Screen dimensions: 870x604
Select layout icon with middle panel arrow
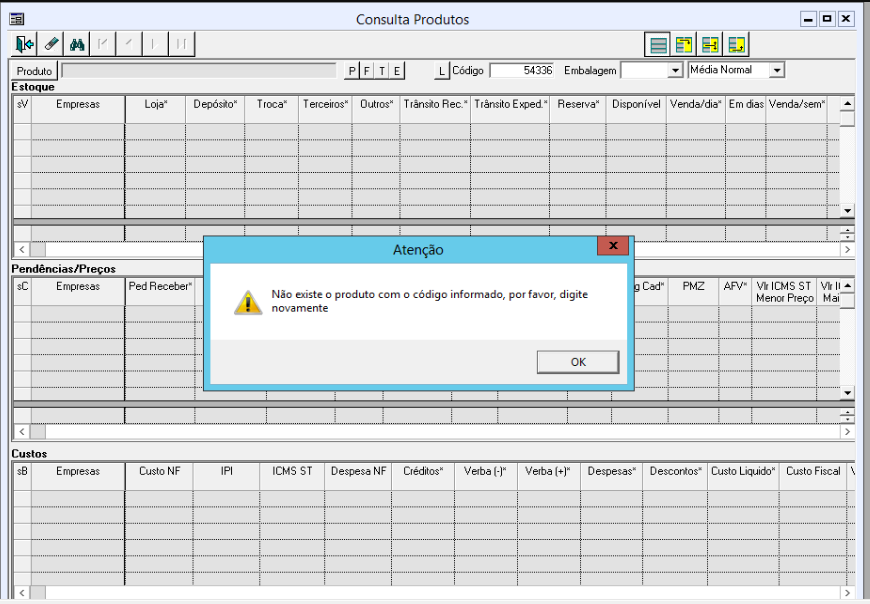pyautogui.click(x=710, y=44)
